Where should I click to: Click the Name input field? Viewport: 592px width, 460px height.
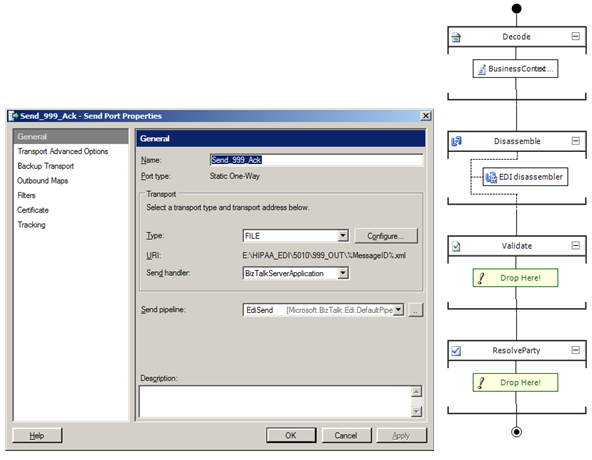pyautogui.click(x=316, y=160)
